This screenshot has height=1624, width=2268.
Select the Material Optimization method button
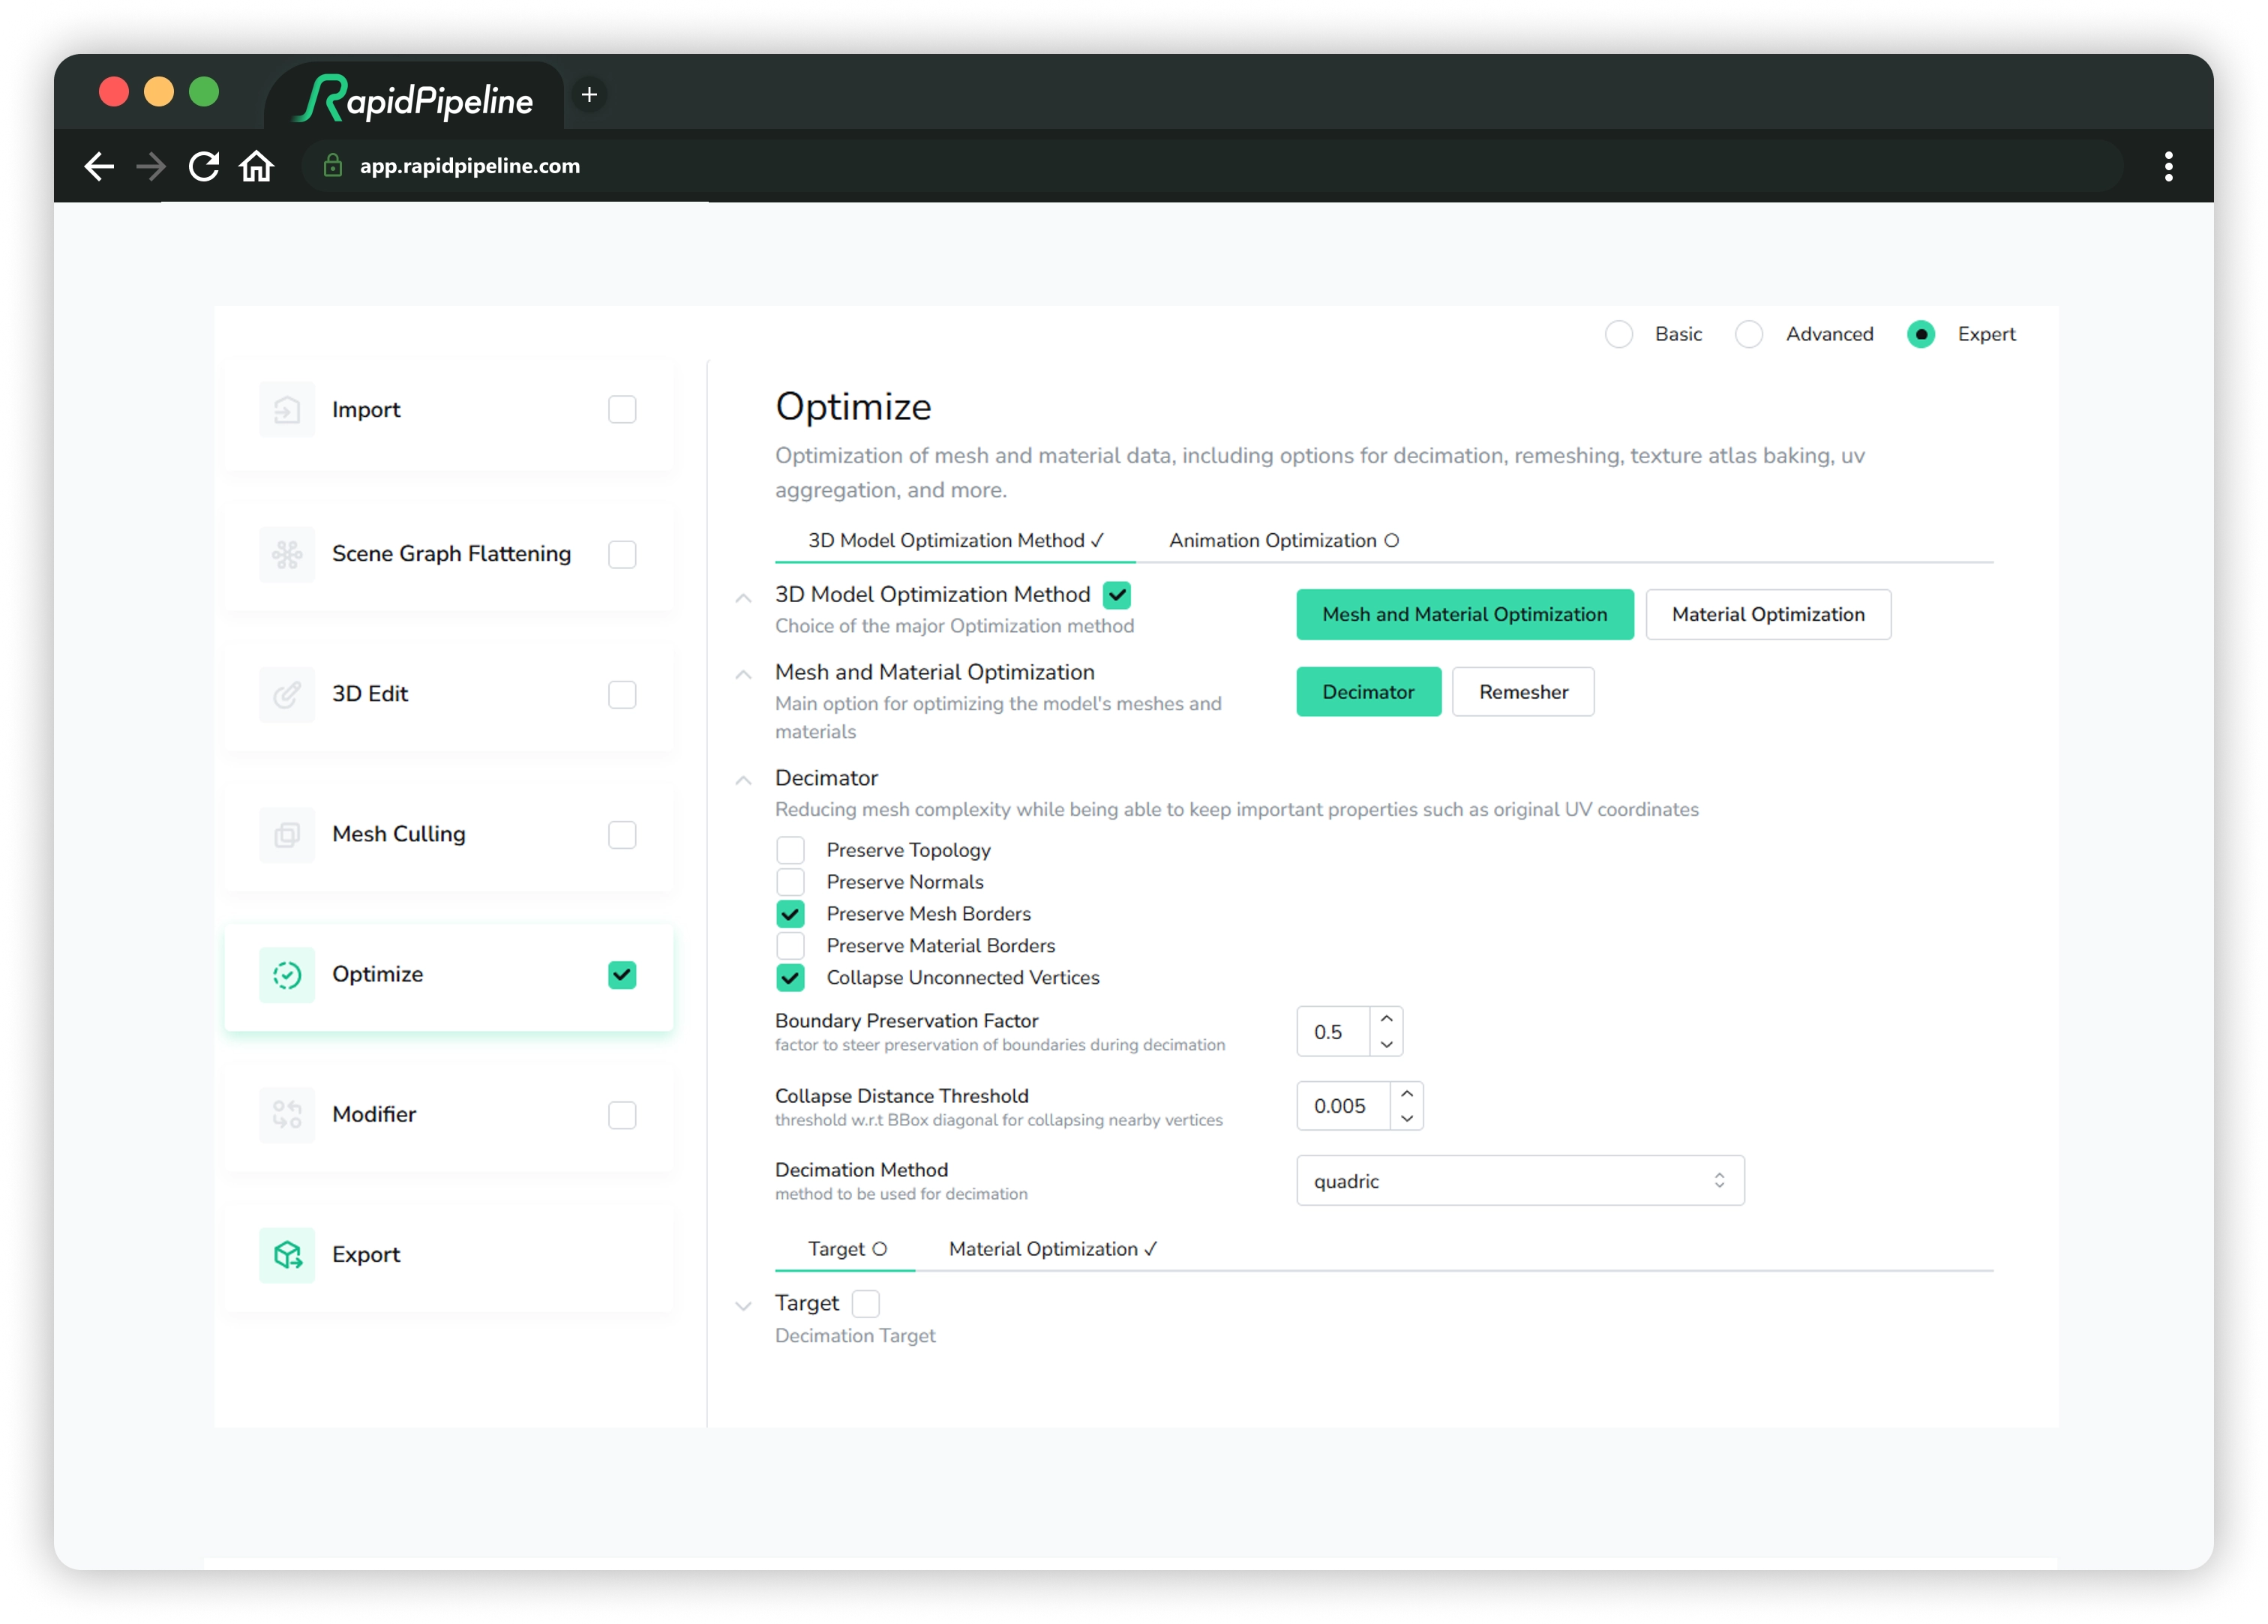pos(1768,615)
